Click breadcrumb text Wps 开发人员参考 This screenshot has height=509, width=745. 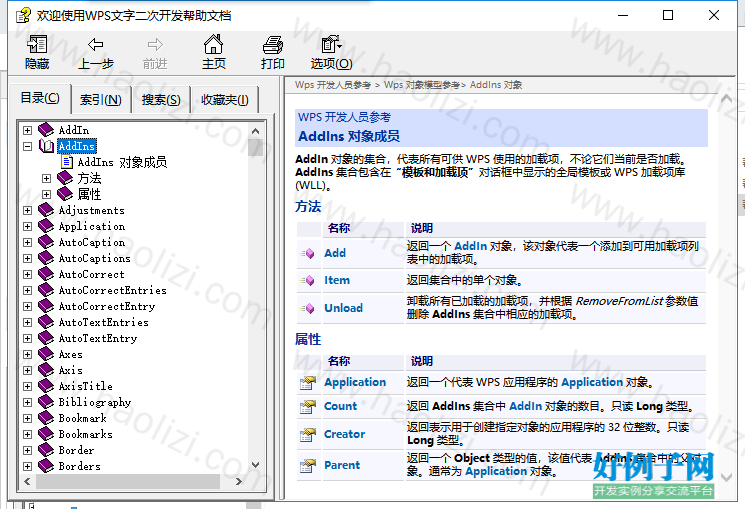[x=333, y=85]
